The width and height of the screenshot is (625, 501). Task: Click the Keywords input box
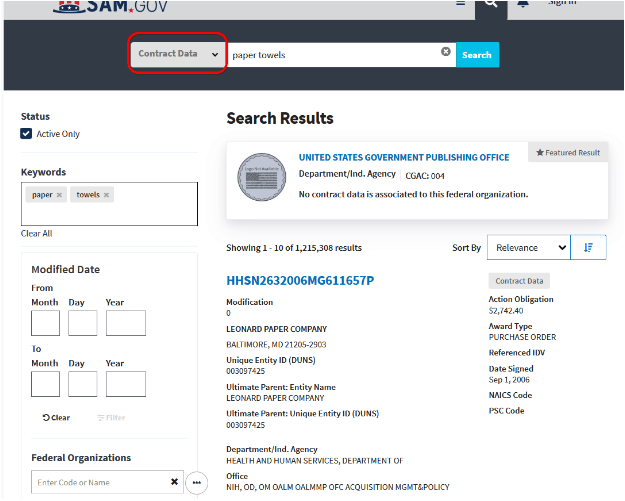coord(109,204)
